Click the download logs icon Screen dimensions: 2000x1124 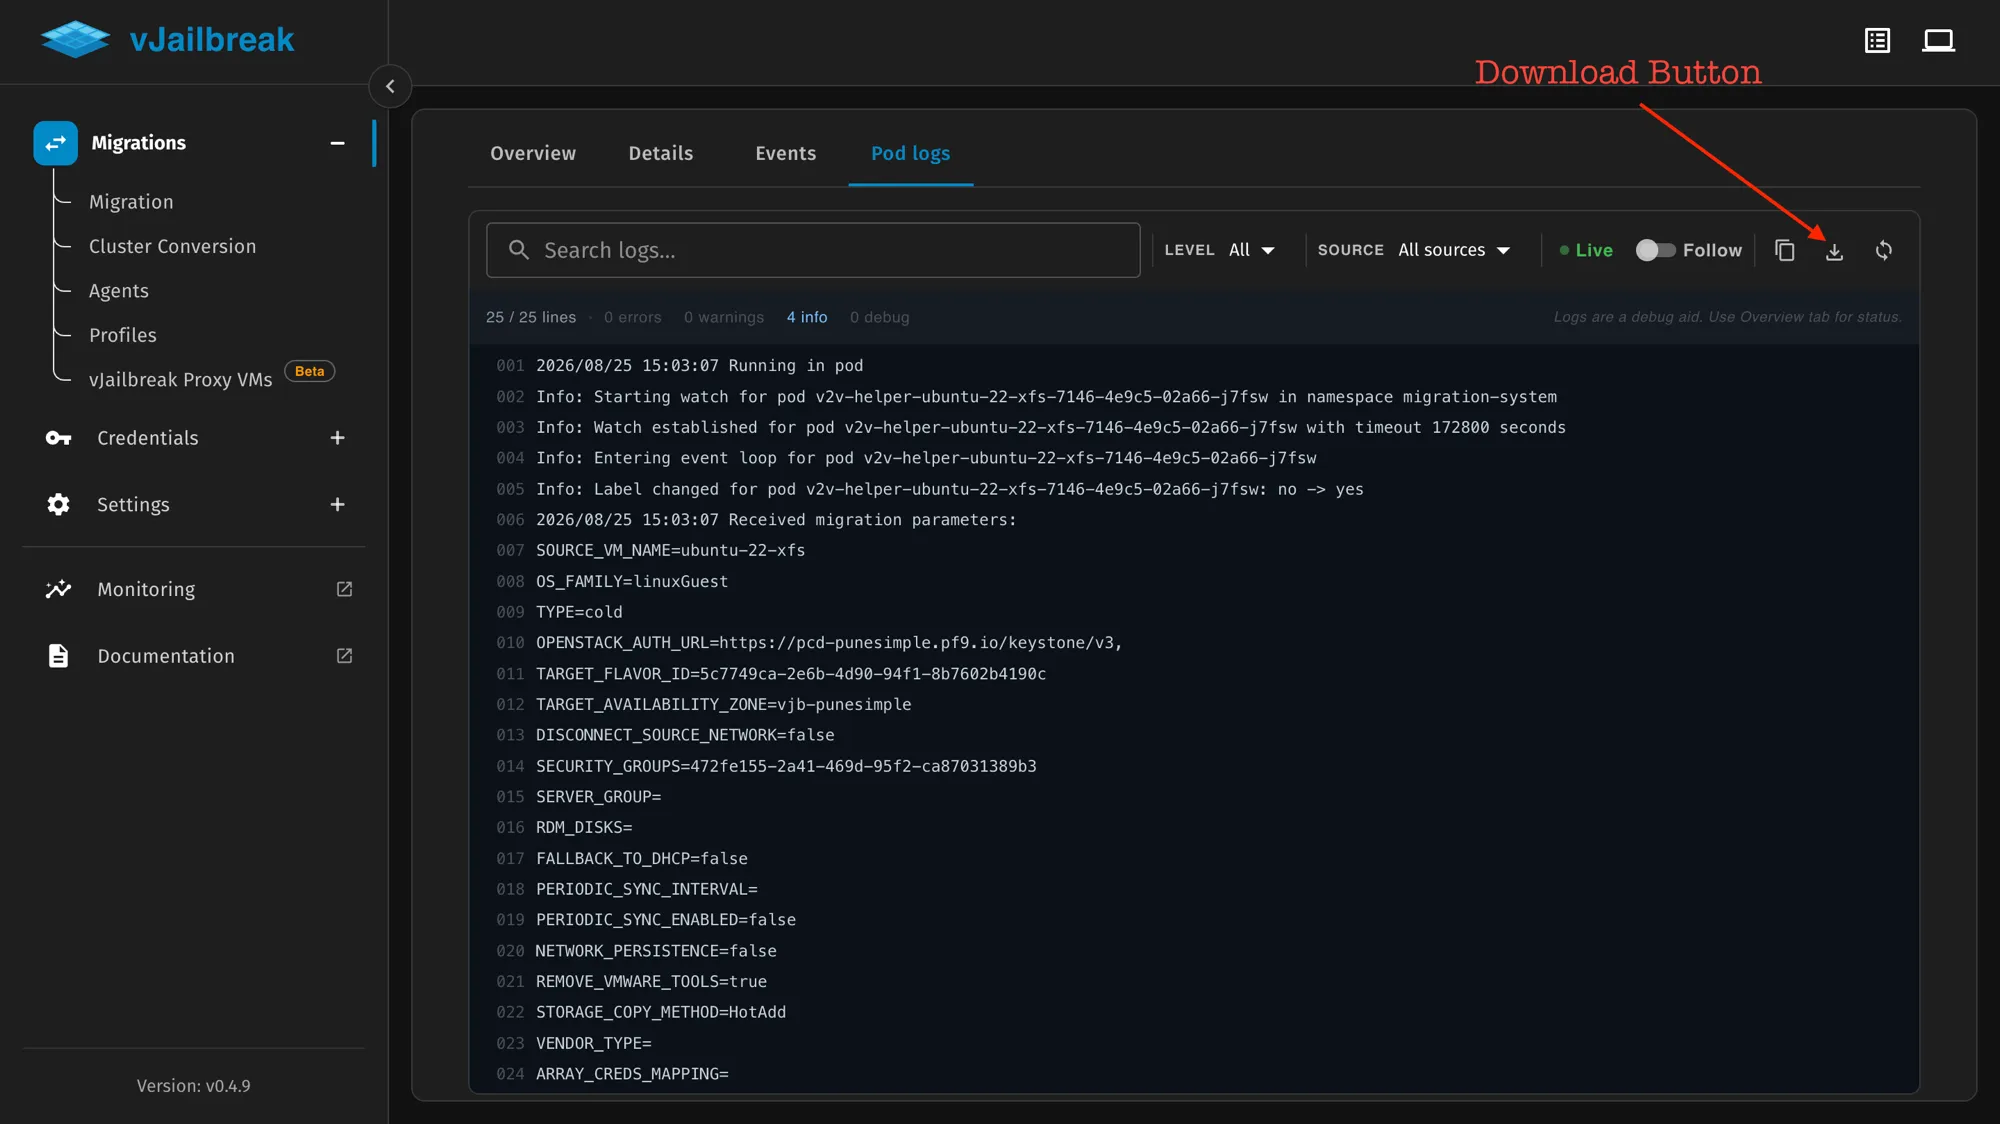(1834, 251)
